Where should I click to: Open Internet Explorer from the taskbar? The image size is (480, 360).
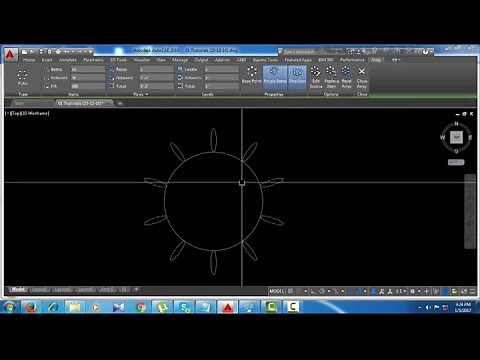click(53, 307)
